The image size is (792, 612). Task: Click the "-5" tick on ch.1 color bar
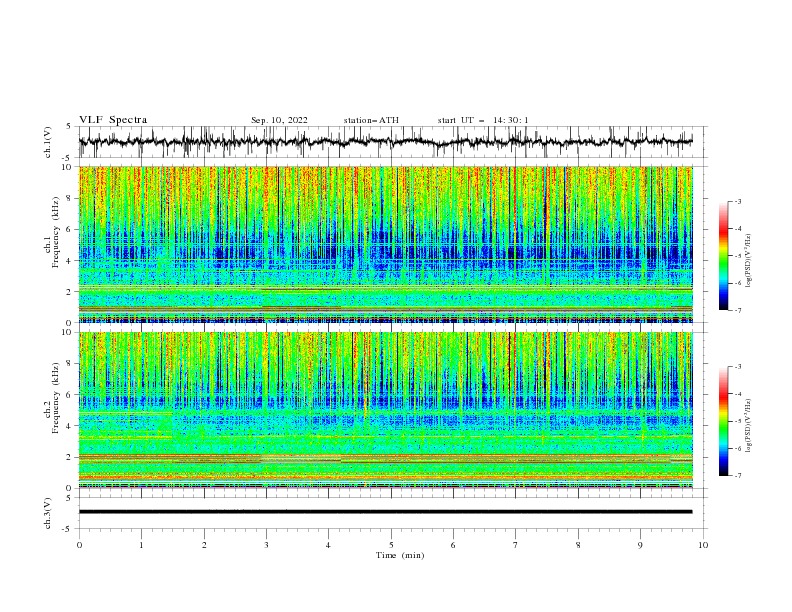tap(738, 256)
